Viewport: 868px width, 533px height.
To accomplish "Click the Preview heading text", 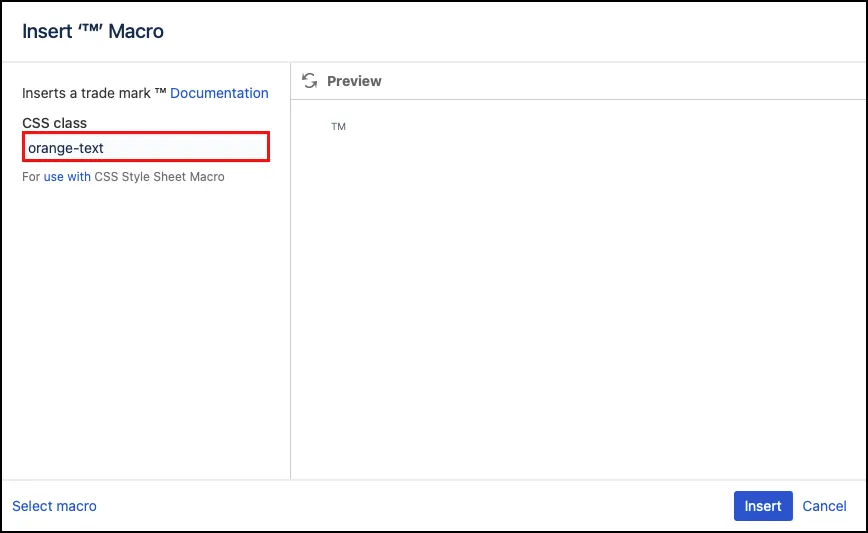I will click(x=354, y=81).
